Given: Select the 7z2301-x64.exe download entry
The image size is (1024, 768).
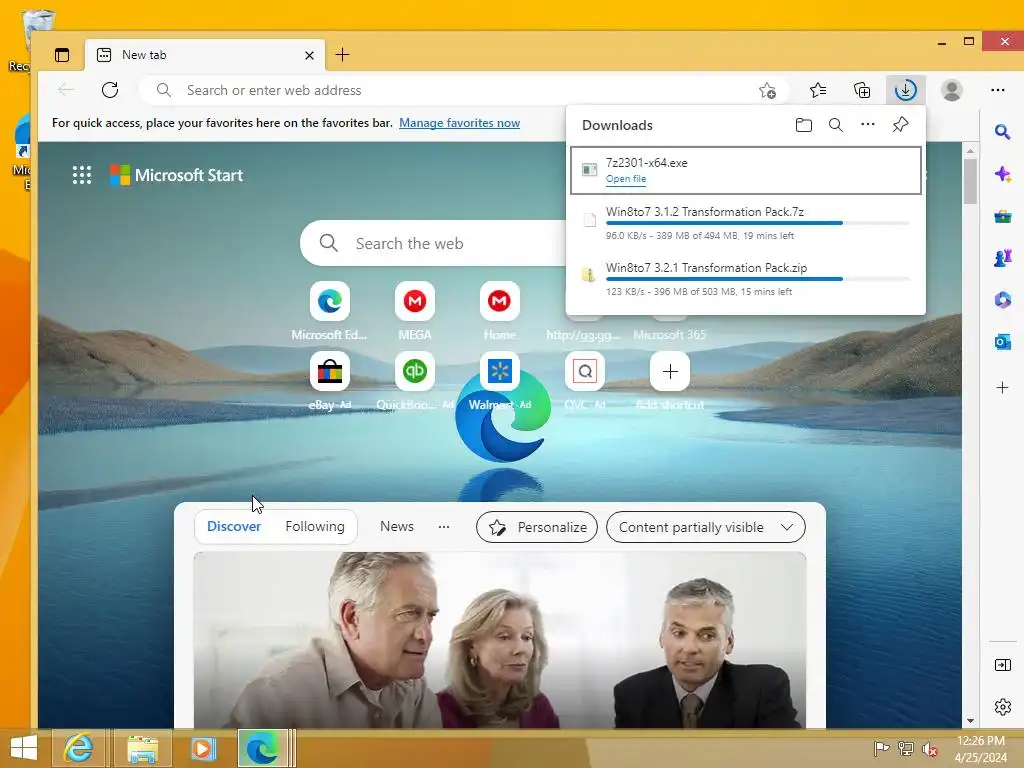Looking at the screenshot, I should point(746,170).
